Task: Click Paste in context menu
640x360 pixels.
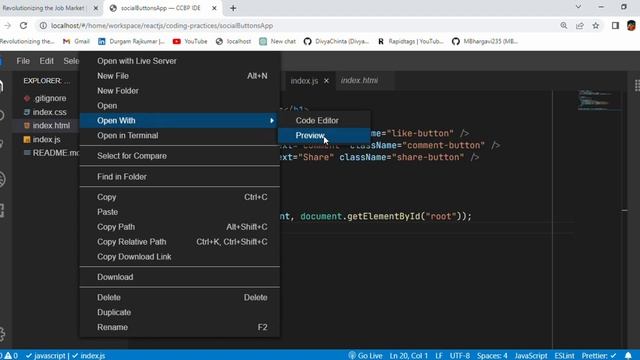Action: [180, 212]
